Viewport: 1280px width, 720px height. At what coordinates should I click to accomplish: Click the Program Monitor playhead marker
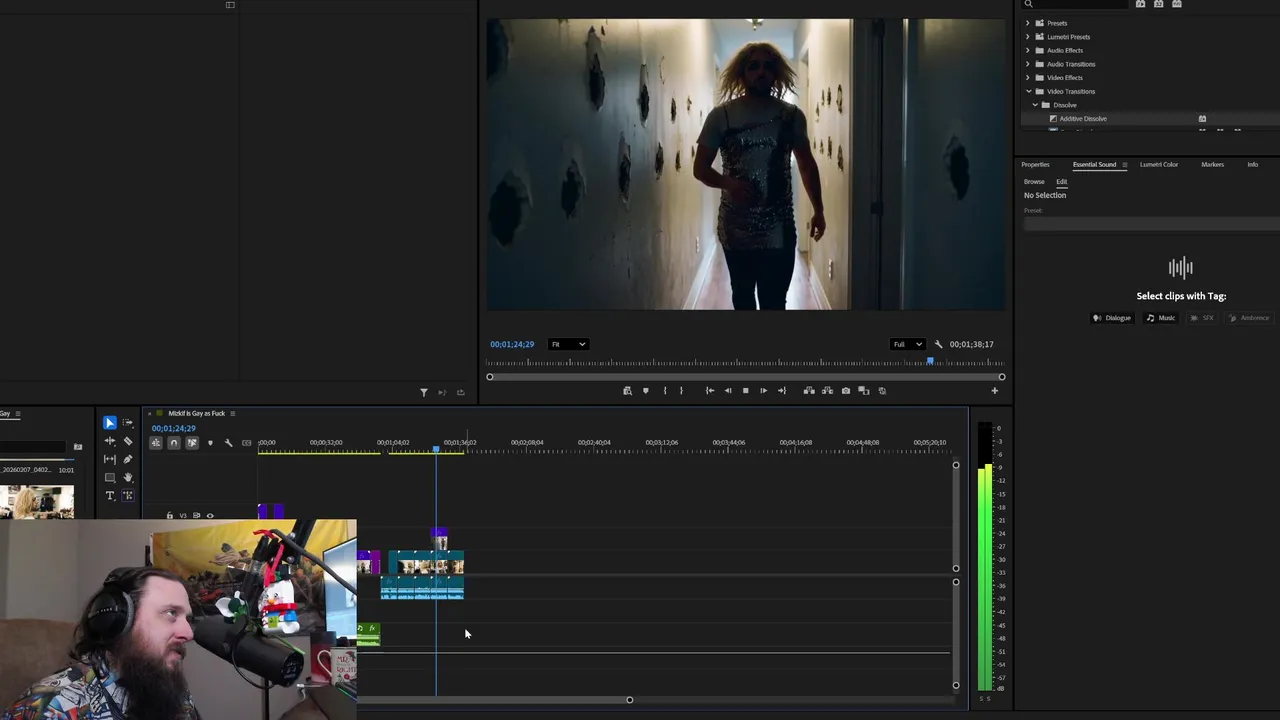click(x=930, y=362)
